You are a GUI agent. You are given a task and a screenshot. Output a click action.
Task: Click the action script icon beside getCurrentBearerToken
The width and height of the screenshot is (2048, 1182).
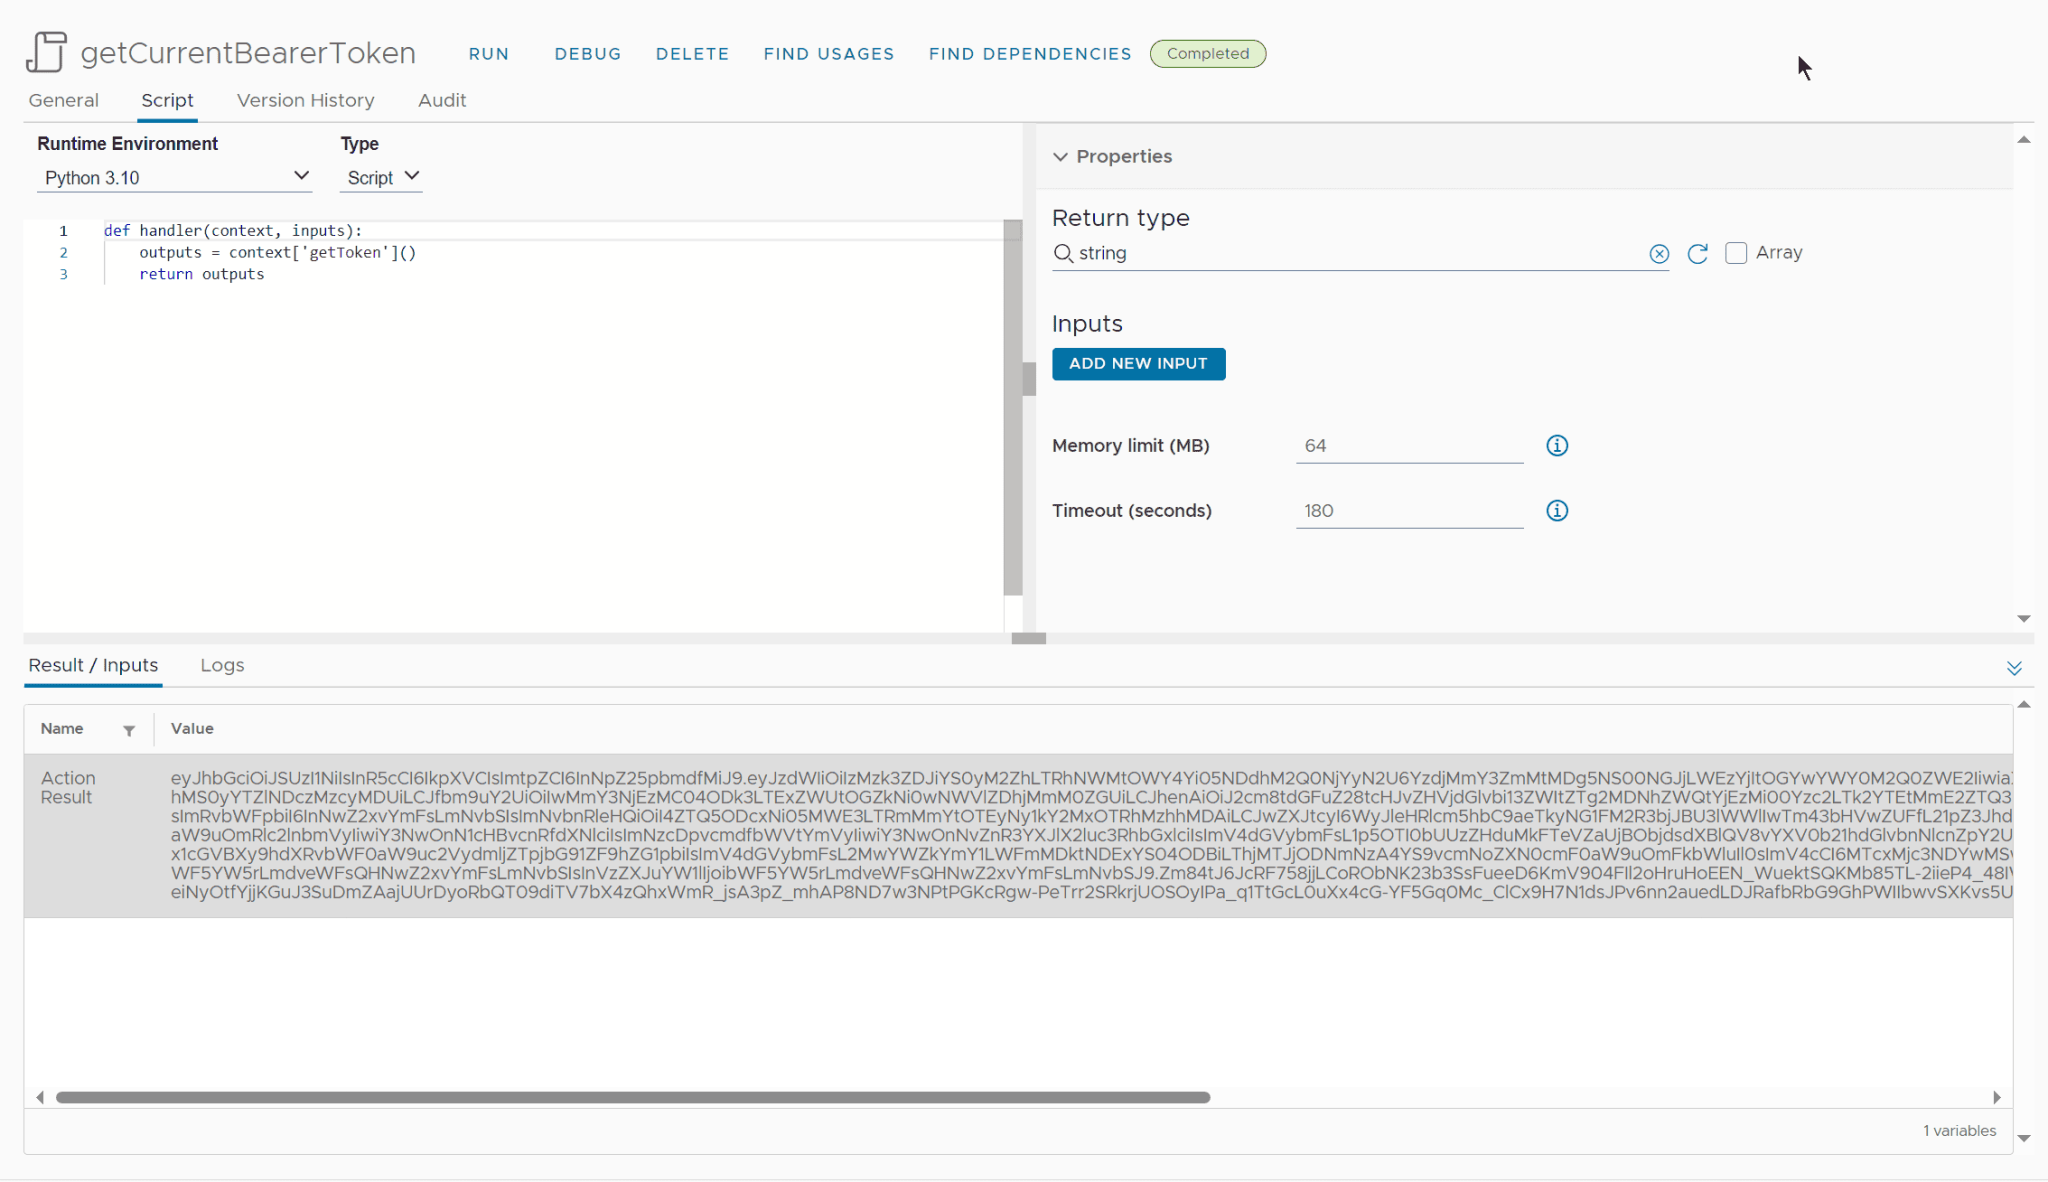pos(46,52)
